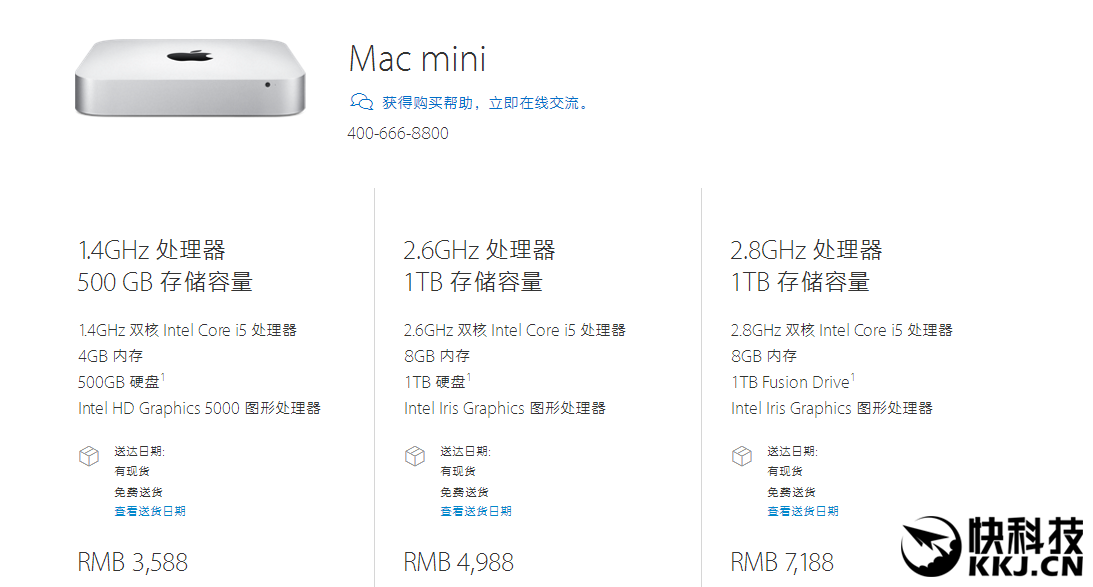This screenshot has width=1093, height=587.
Task: Click the Mac mini page heading
Action: click(x=417, y=59)
